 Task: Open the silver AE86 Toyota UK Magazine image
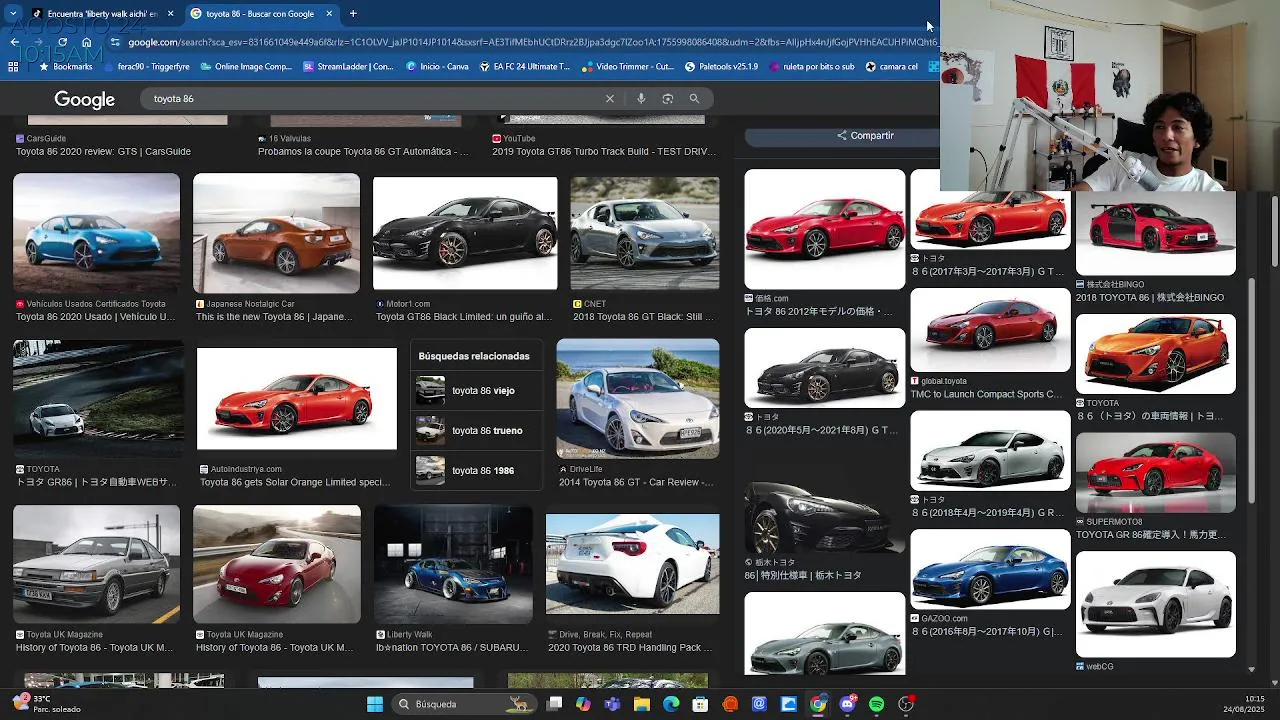point(97,565)
